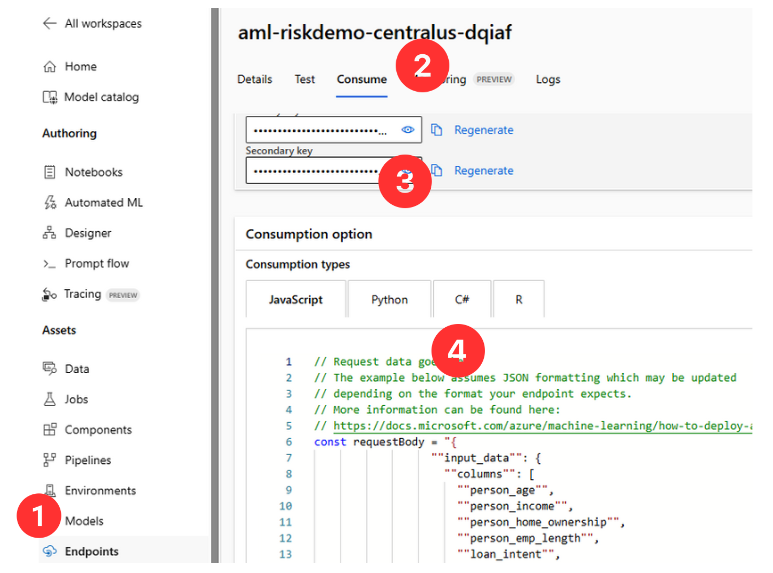Show the primary key with eye icon
This screenshot has height=573, width=773.
tap(408, 130)
